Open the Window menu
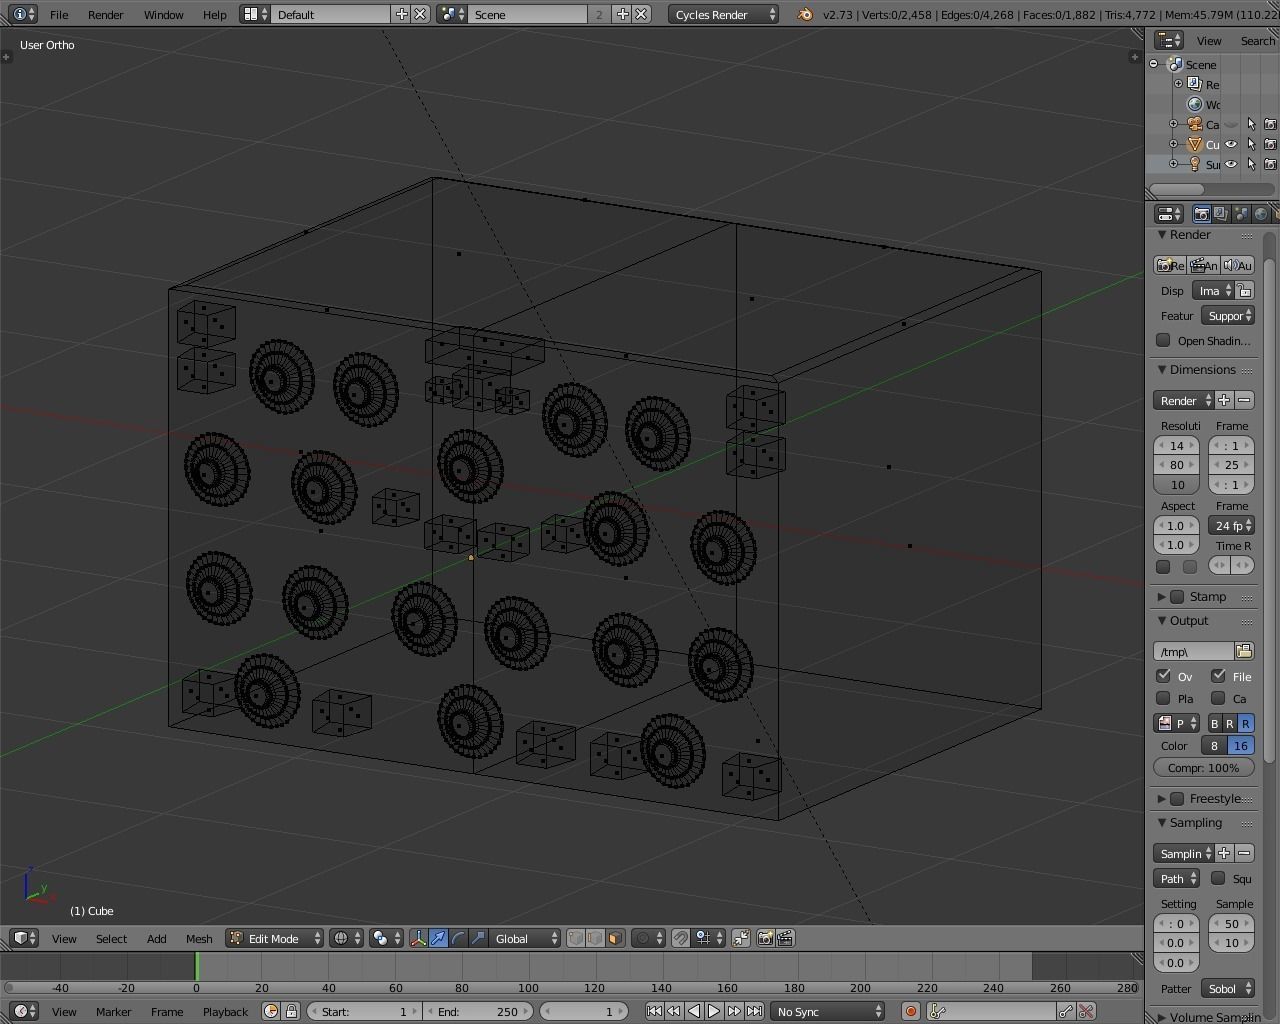1280x1024 pixels. click(x=163, y=14)
